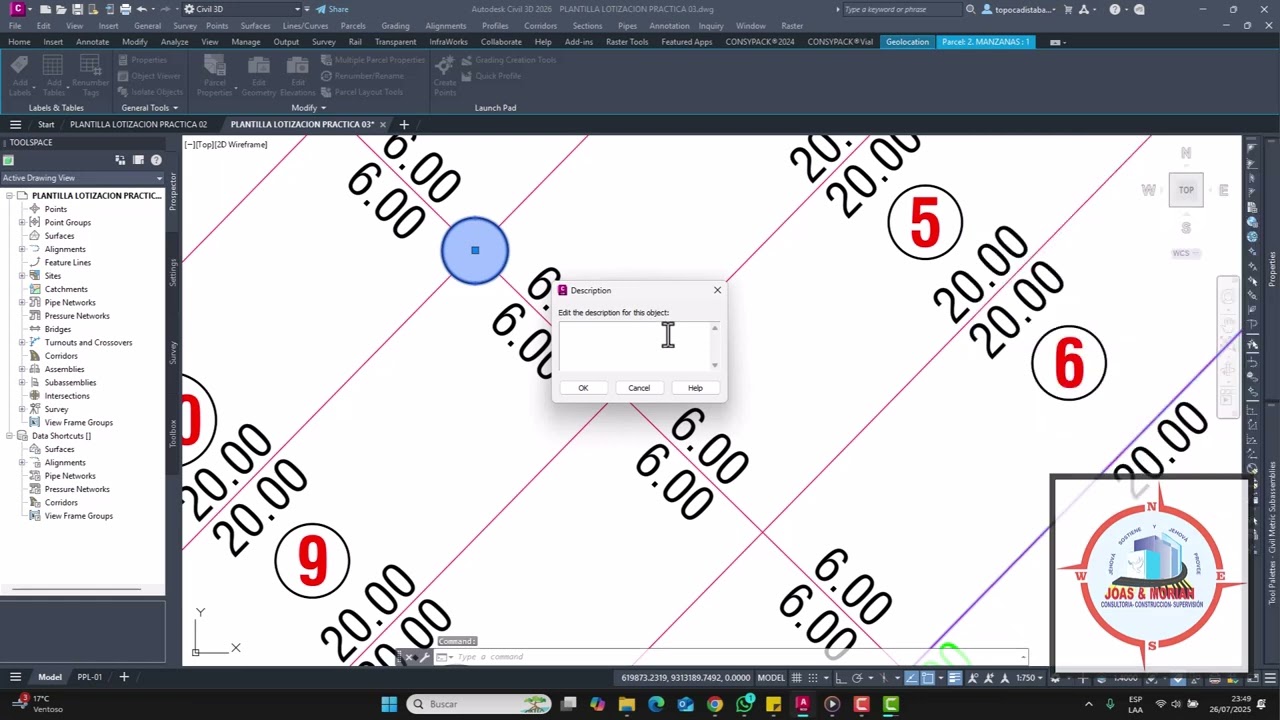Screen dimensions: 1280x720
Task: Open the Toolspace help question-mark icon
Action: [156, 160]
